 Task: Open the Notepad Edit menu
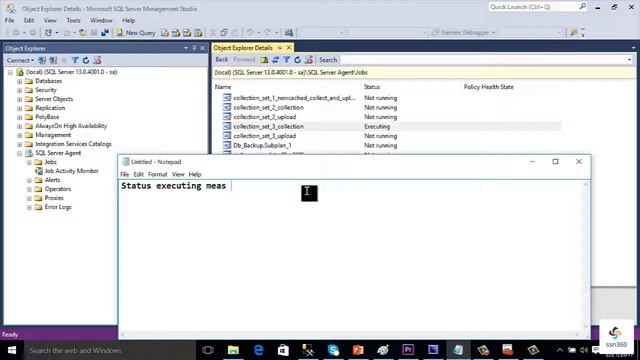tap(138, 174)
